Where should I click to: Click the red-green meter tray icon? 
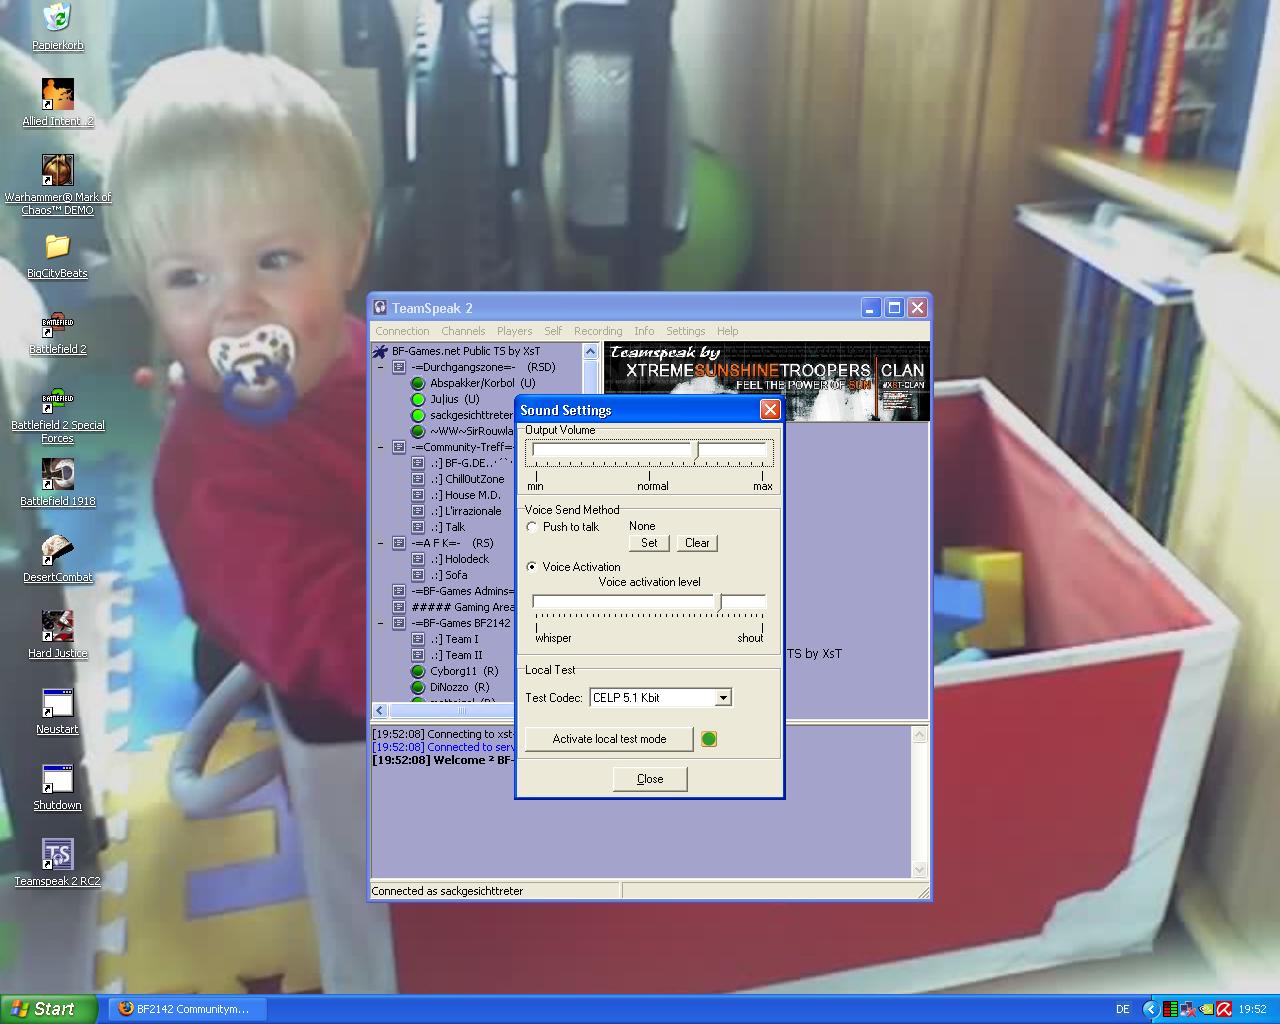(1170, 1009)
